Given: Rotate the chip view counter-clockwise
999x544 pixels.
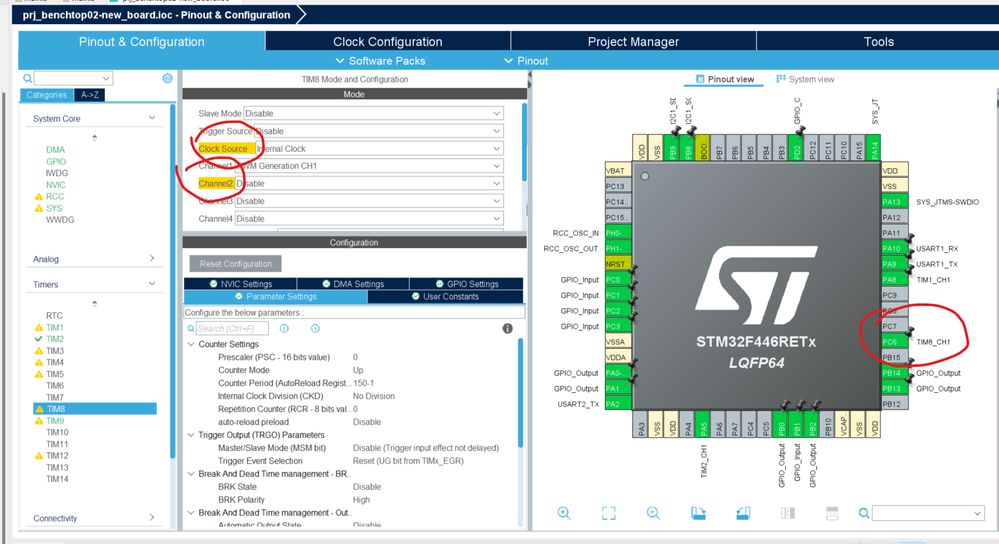Looking at the screenshot, I should pos(743,513).
